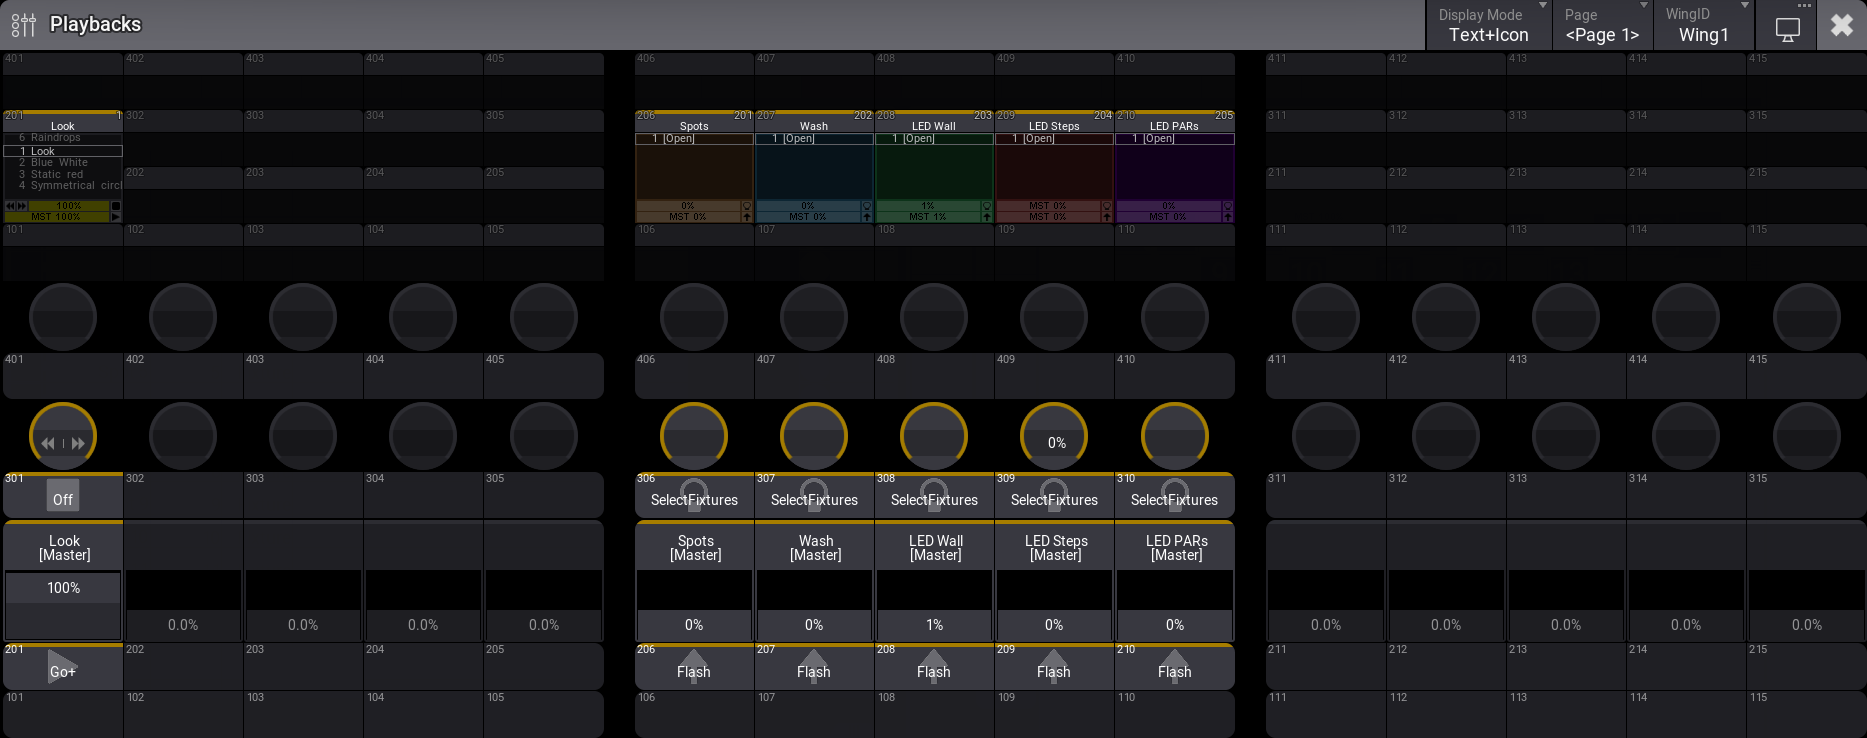The width and height of the screenshot is (1867, 738).
Task: Click SelectFixtures button on executor 309
Action: tap(1054, 495)
